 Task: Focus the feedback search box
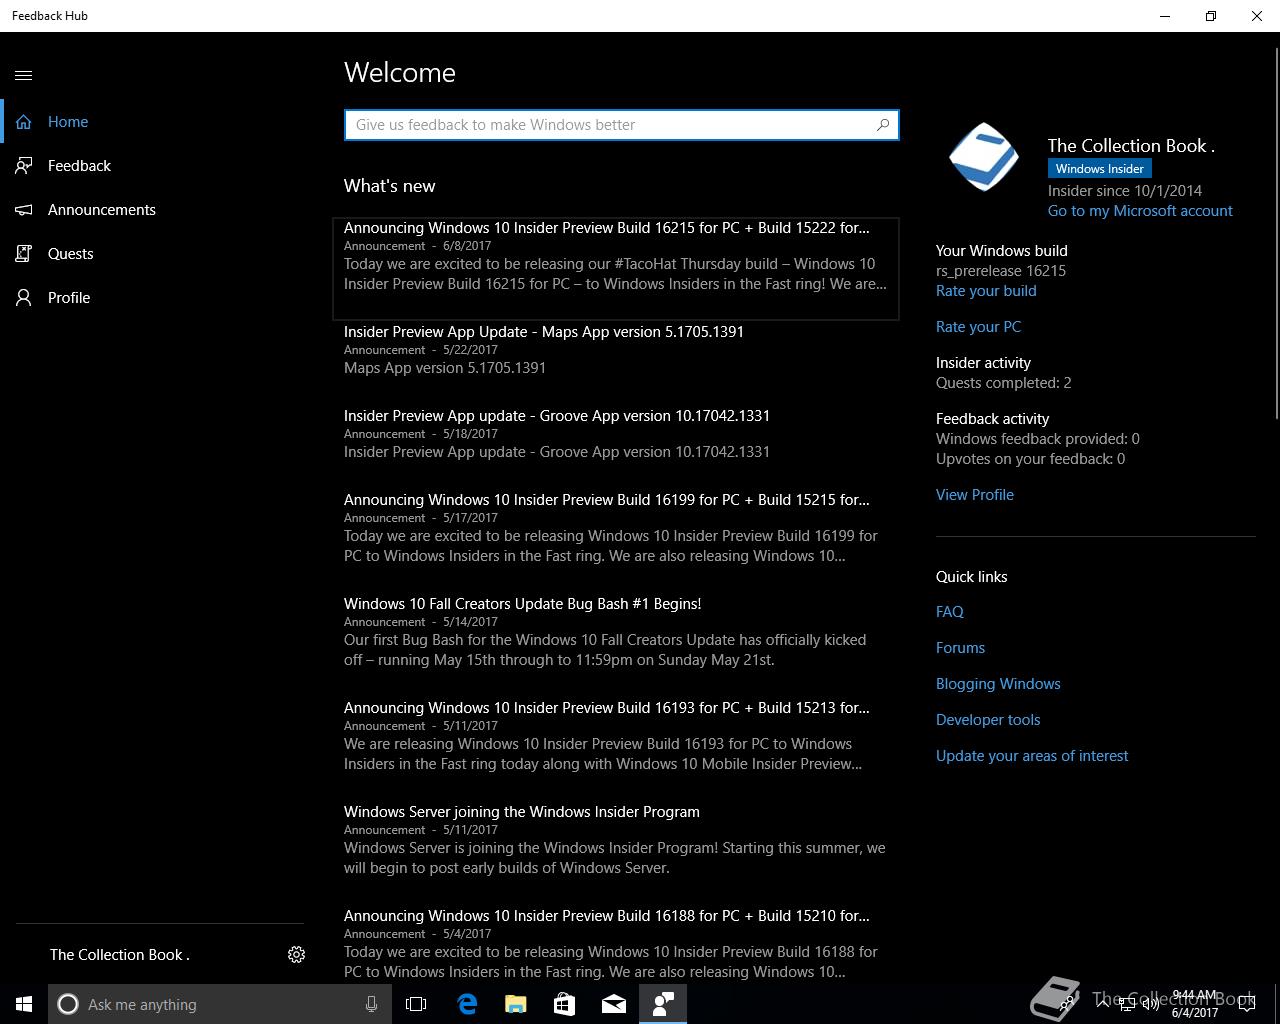(x=621, y=125)
